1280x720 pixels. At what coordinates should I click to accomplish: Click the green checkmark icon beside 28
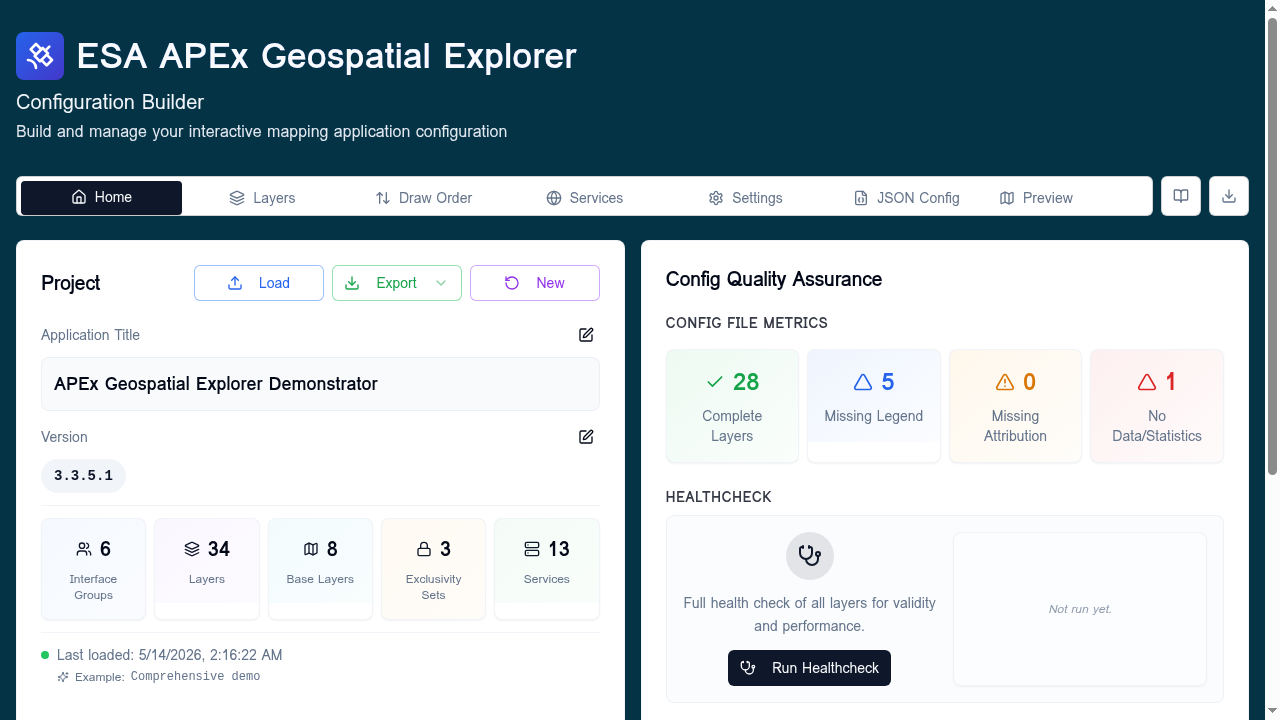(x=715, y=382)
